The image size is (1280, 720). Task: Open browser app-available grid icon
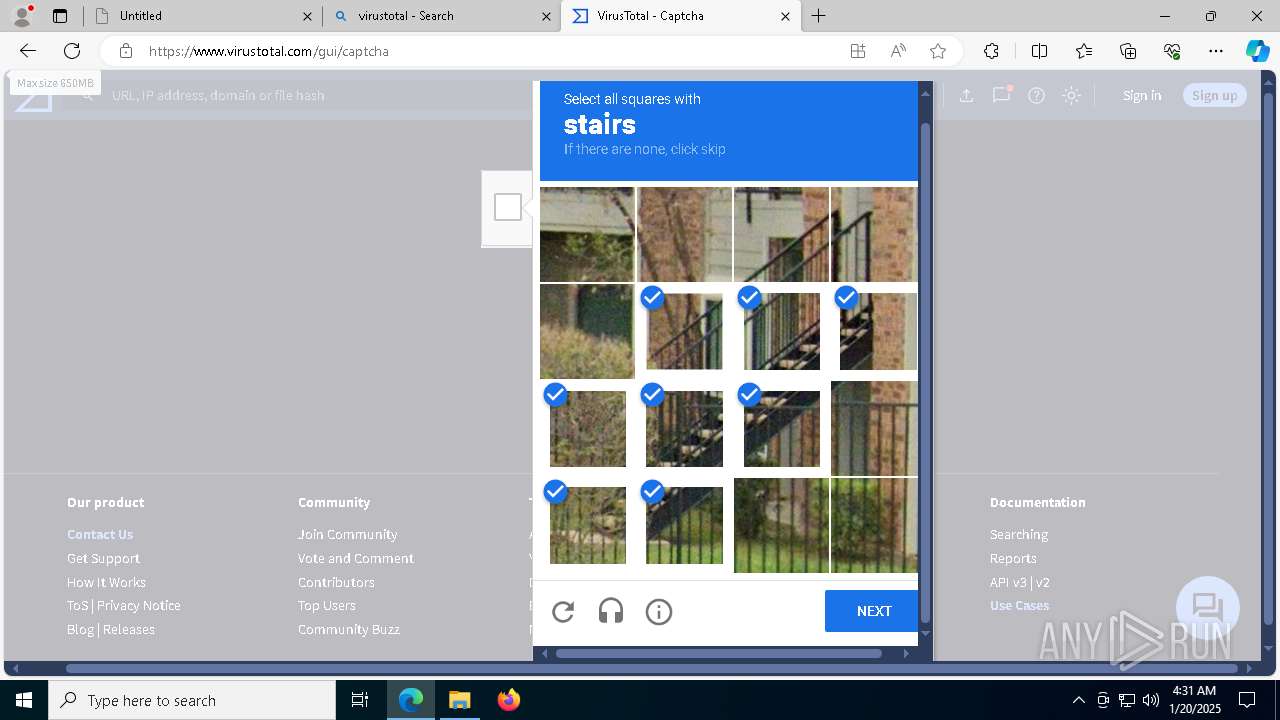pyautogui.click(x=858, y=51)
